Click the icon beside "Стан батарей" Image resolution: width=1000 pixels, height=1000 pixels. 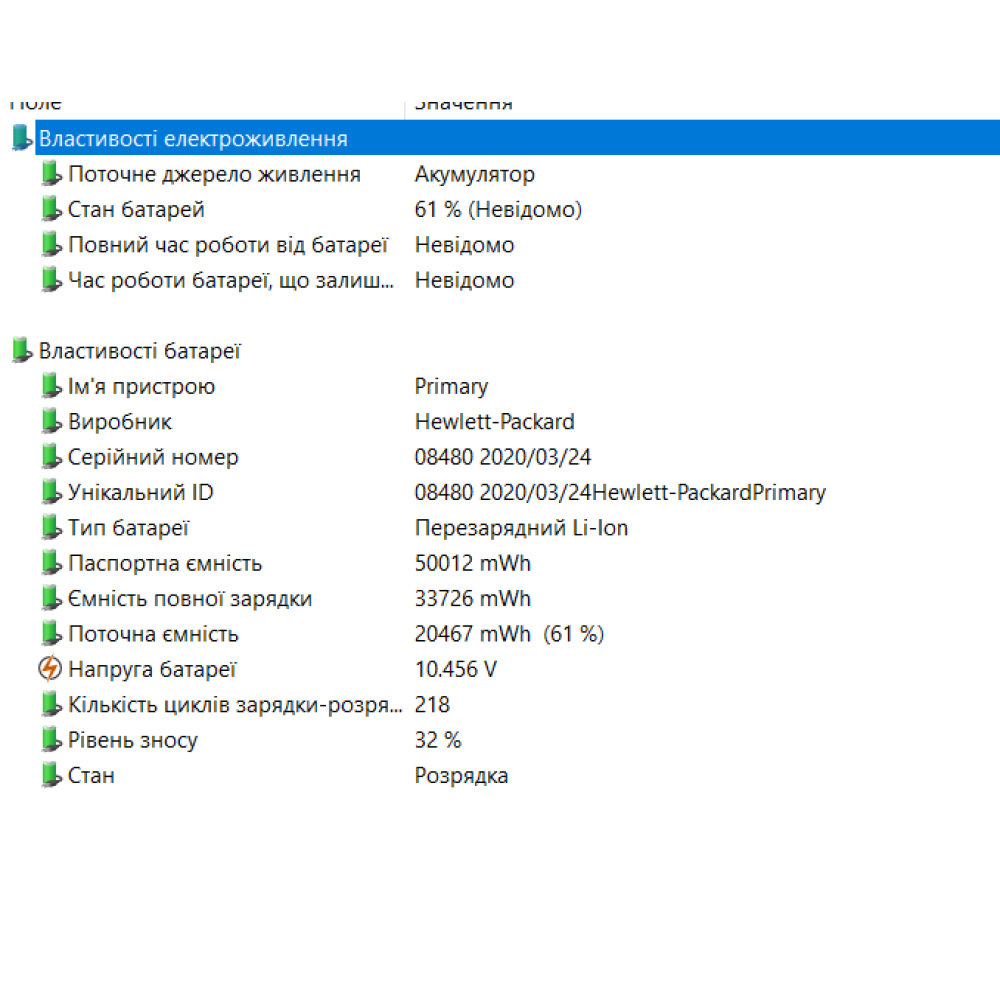[51, 210]
